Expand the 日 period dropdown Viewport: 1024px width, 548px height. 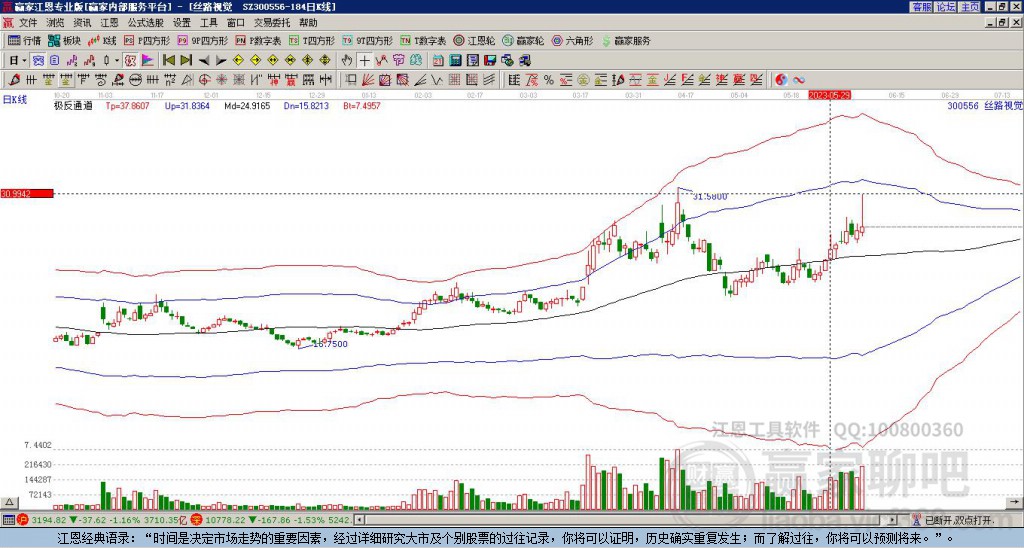coord(24,60)
